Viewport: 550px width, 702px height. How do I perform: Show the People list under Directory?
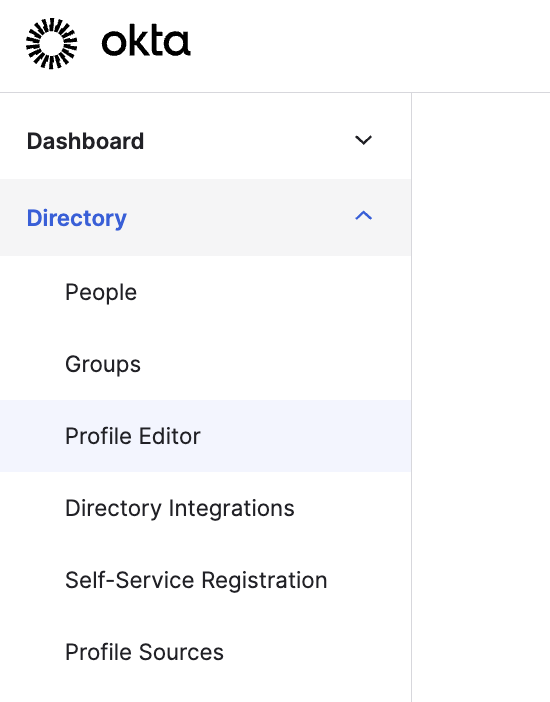[x=101, y=293]
